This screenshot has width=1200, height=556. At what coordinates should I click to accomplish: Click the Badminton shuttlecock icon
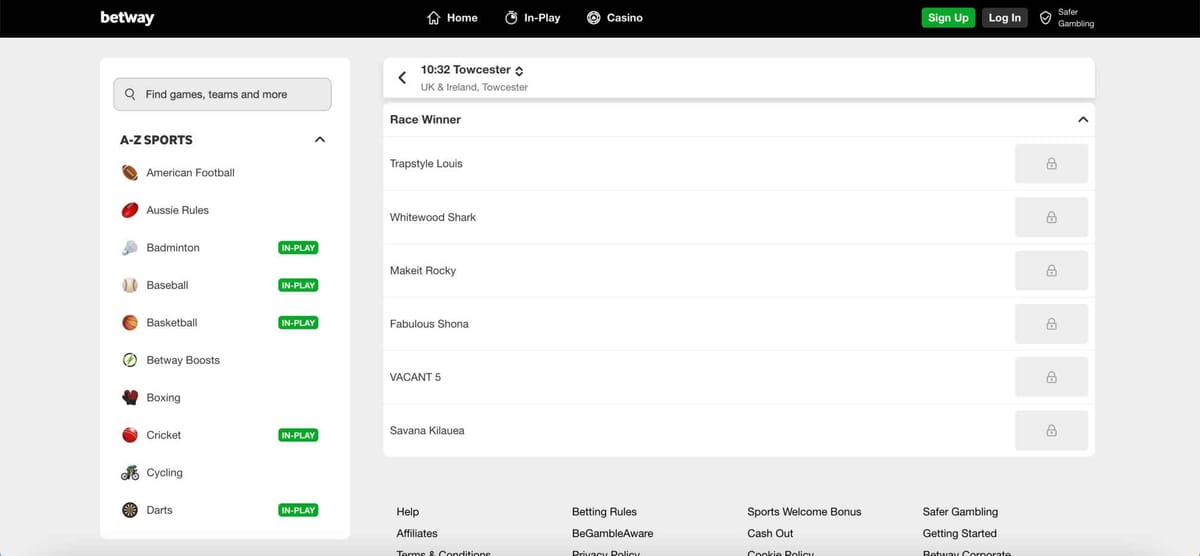(130, 248)
